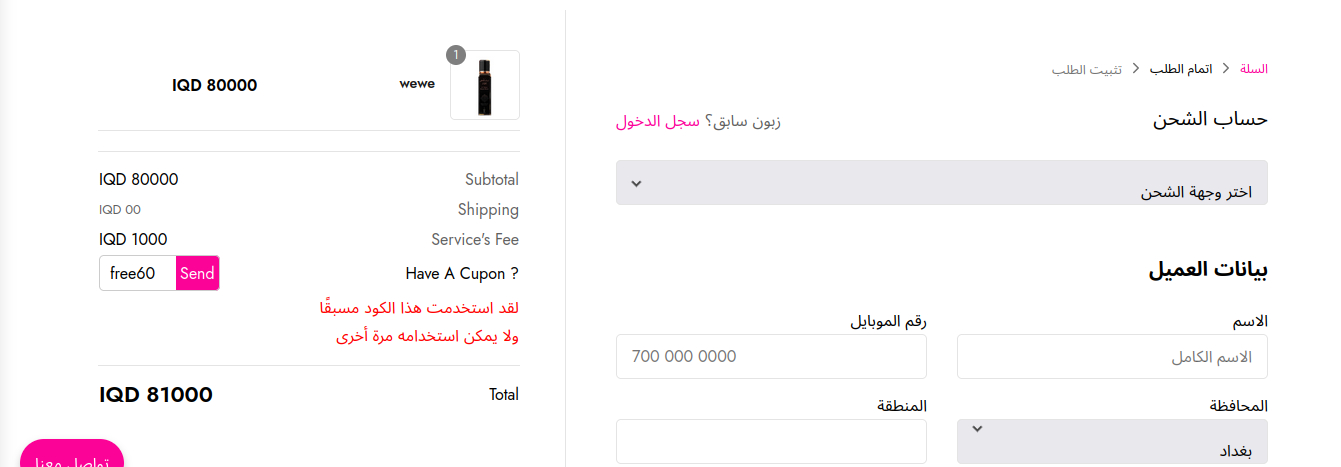1341x467 pixels.
Task: Open the تواصل معنا contact button
Action: [x=72, y=454]
